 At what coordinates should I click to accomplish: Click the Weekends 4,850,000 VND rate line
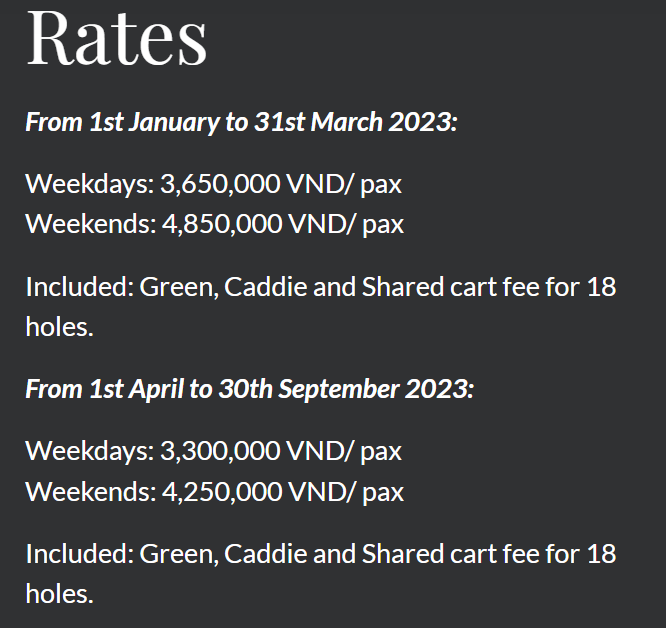pos(214,224)
